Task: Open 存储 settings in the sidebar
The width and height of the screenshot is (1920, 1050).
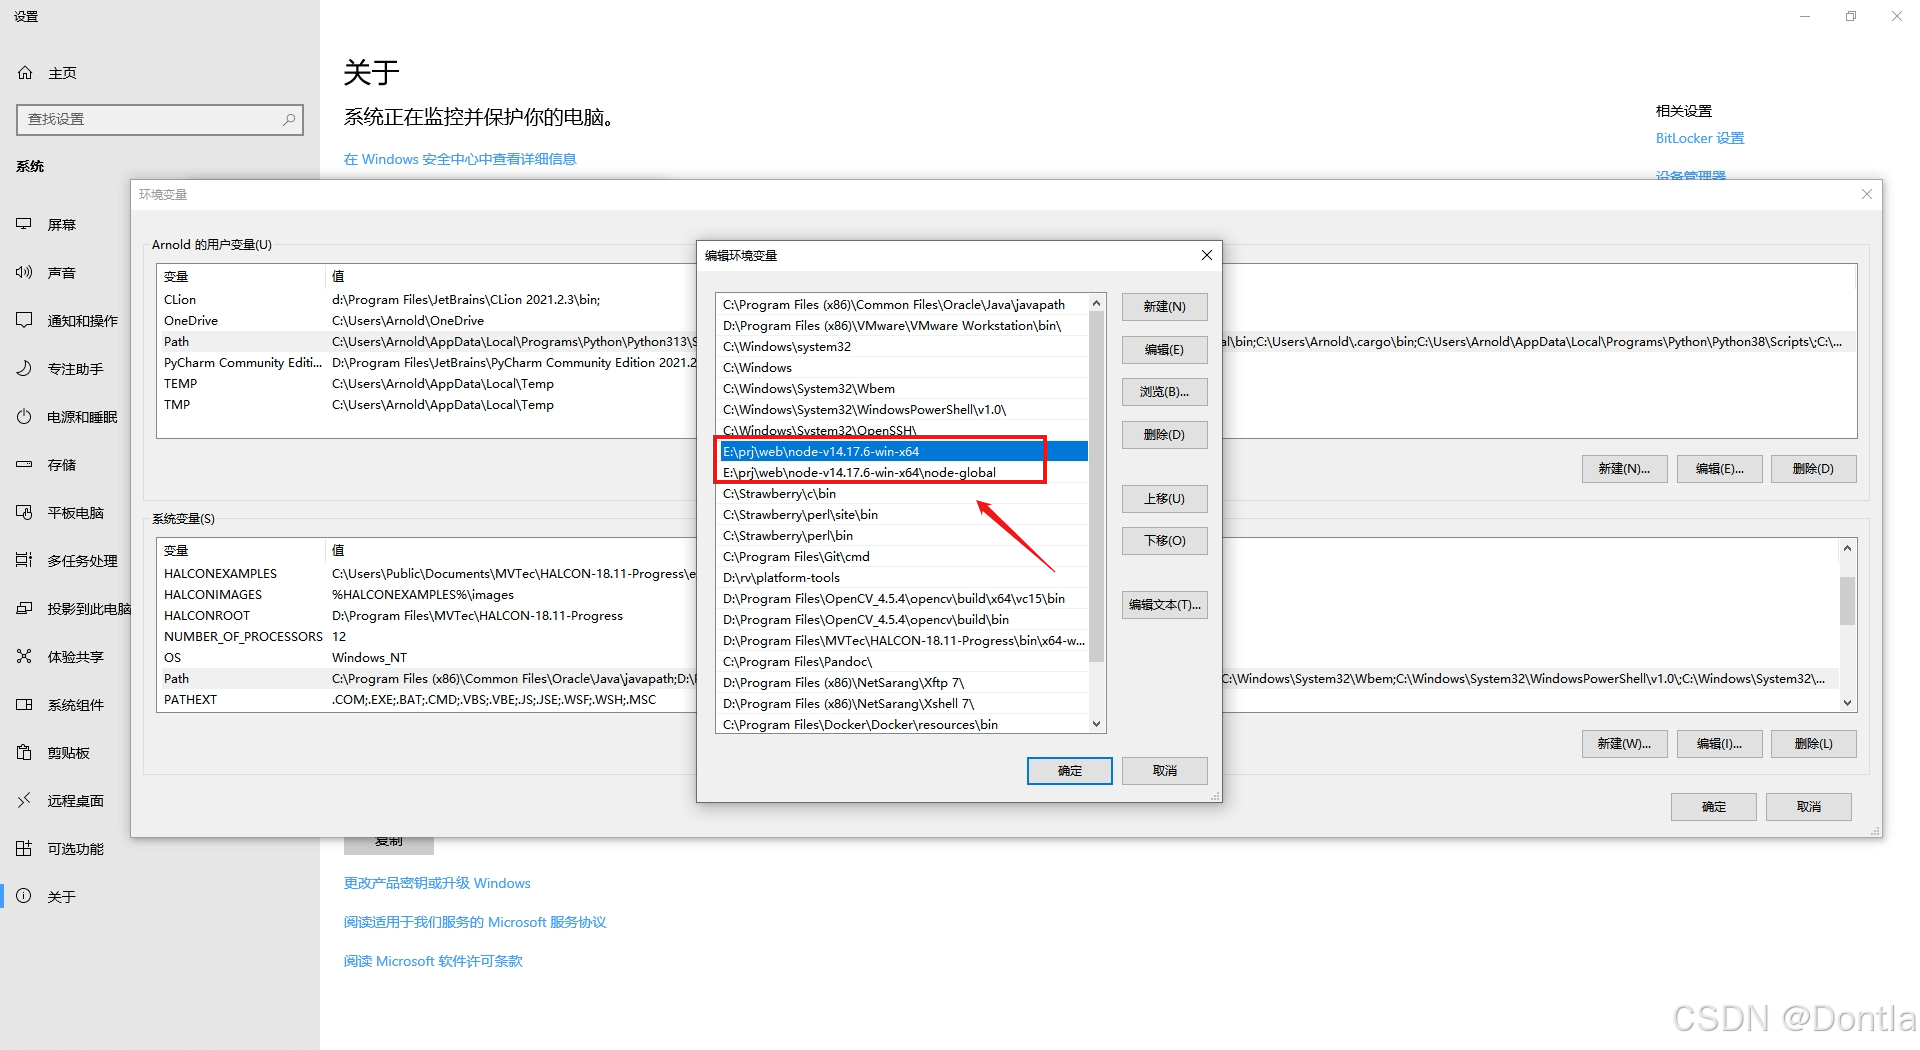Action: (x=60, y=464)
